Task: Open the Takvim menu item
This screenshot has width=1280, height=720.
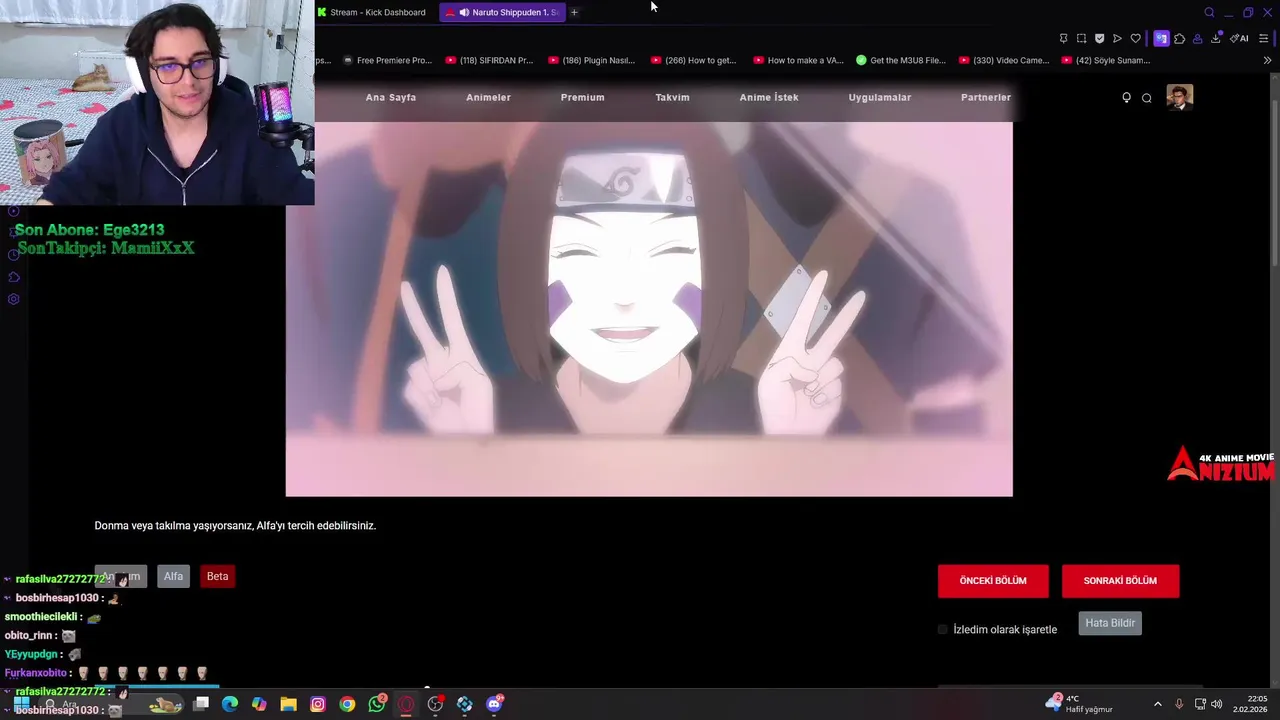Action: tap(672, 97)
